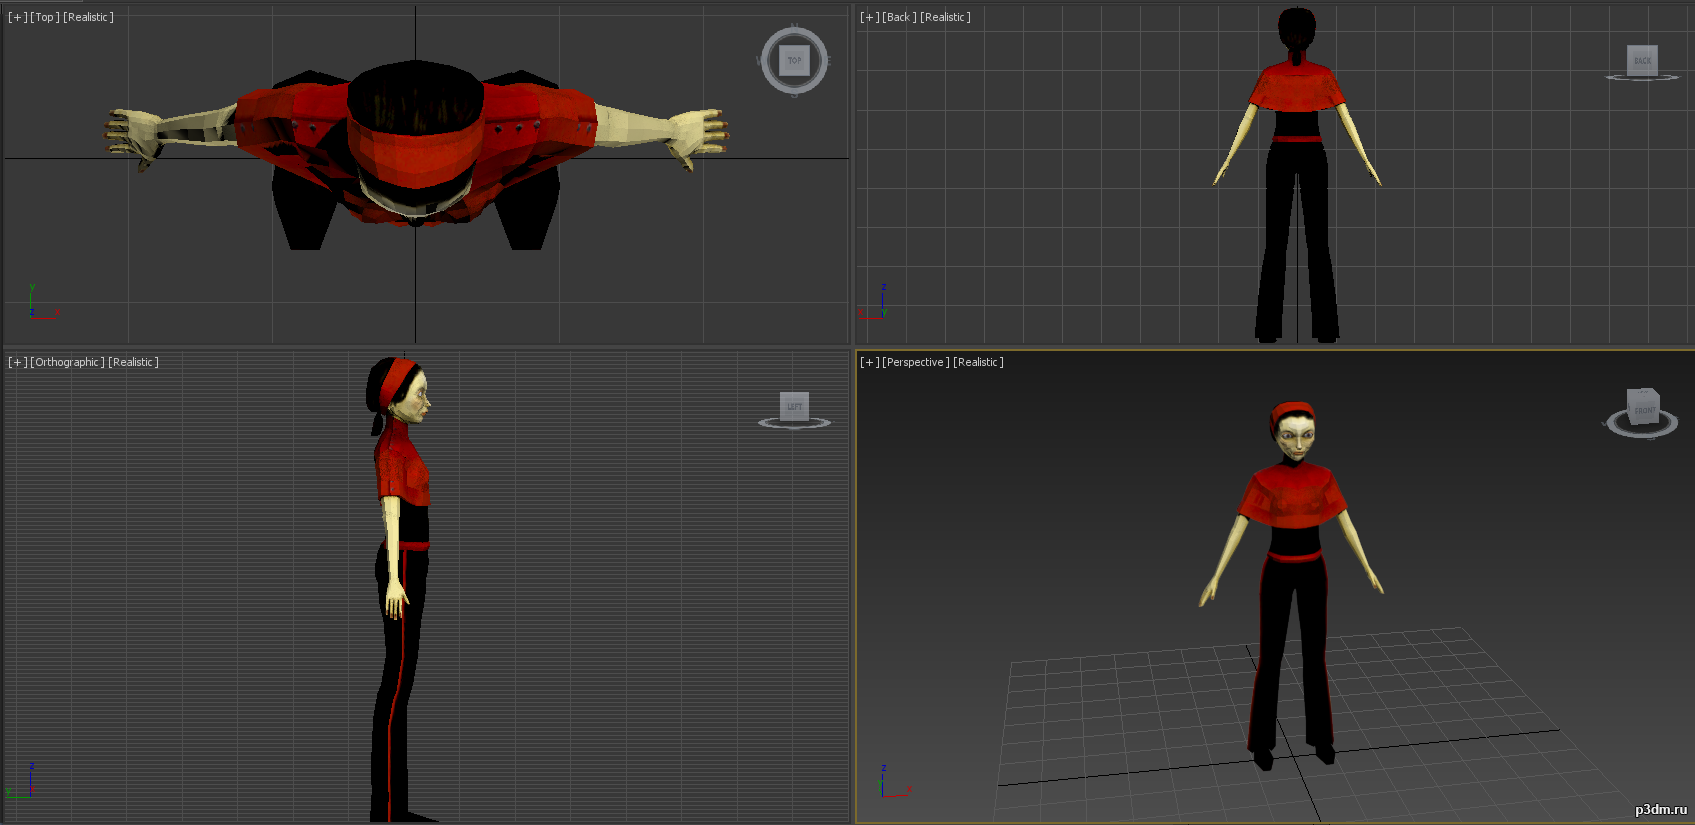Click the TOP face of the ViewCube
This screenshot has height=825, width=1695.
click(795, 60)
